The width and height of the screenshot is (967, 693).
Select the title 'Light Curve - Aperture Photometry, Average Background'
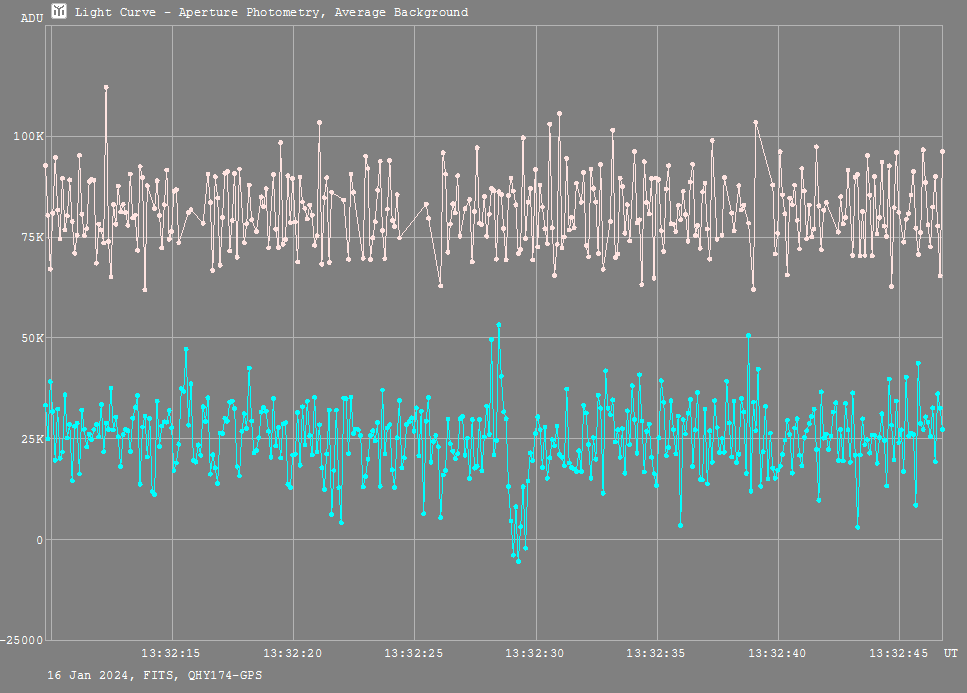click(271, 12)
